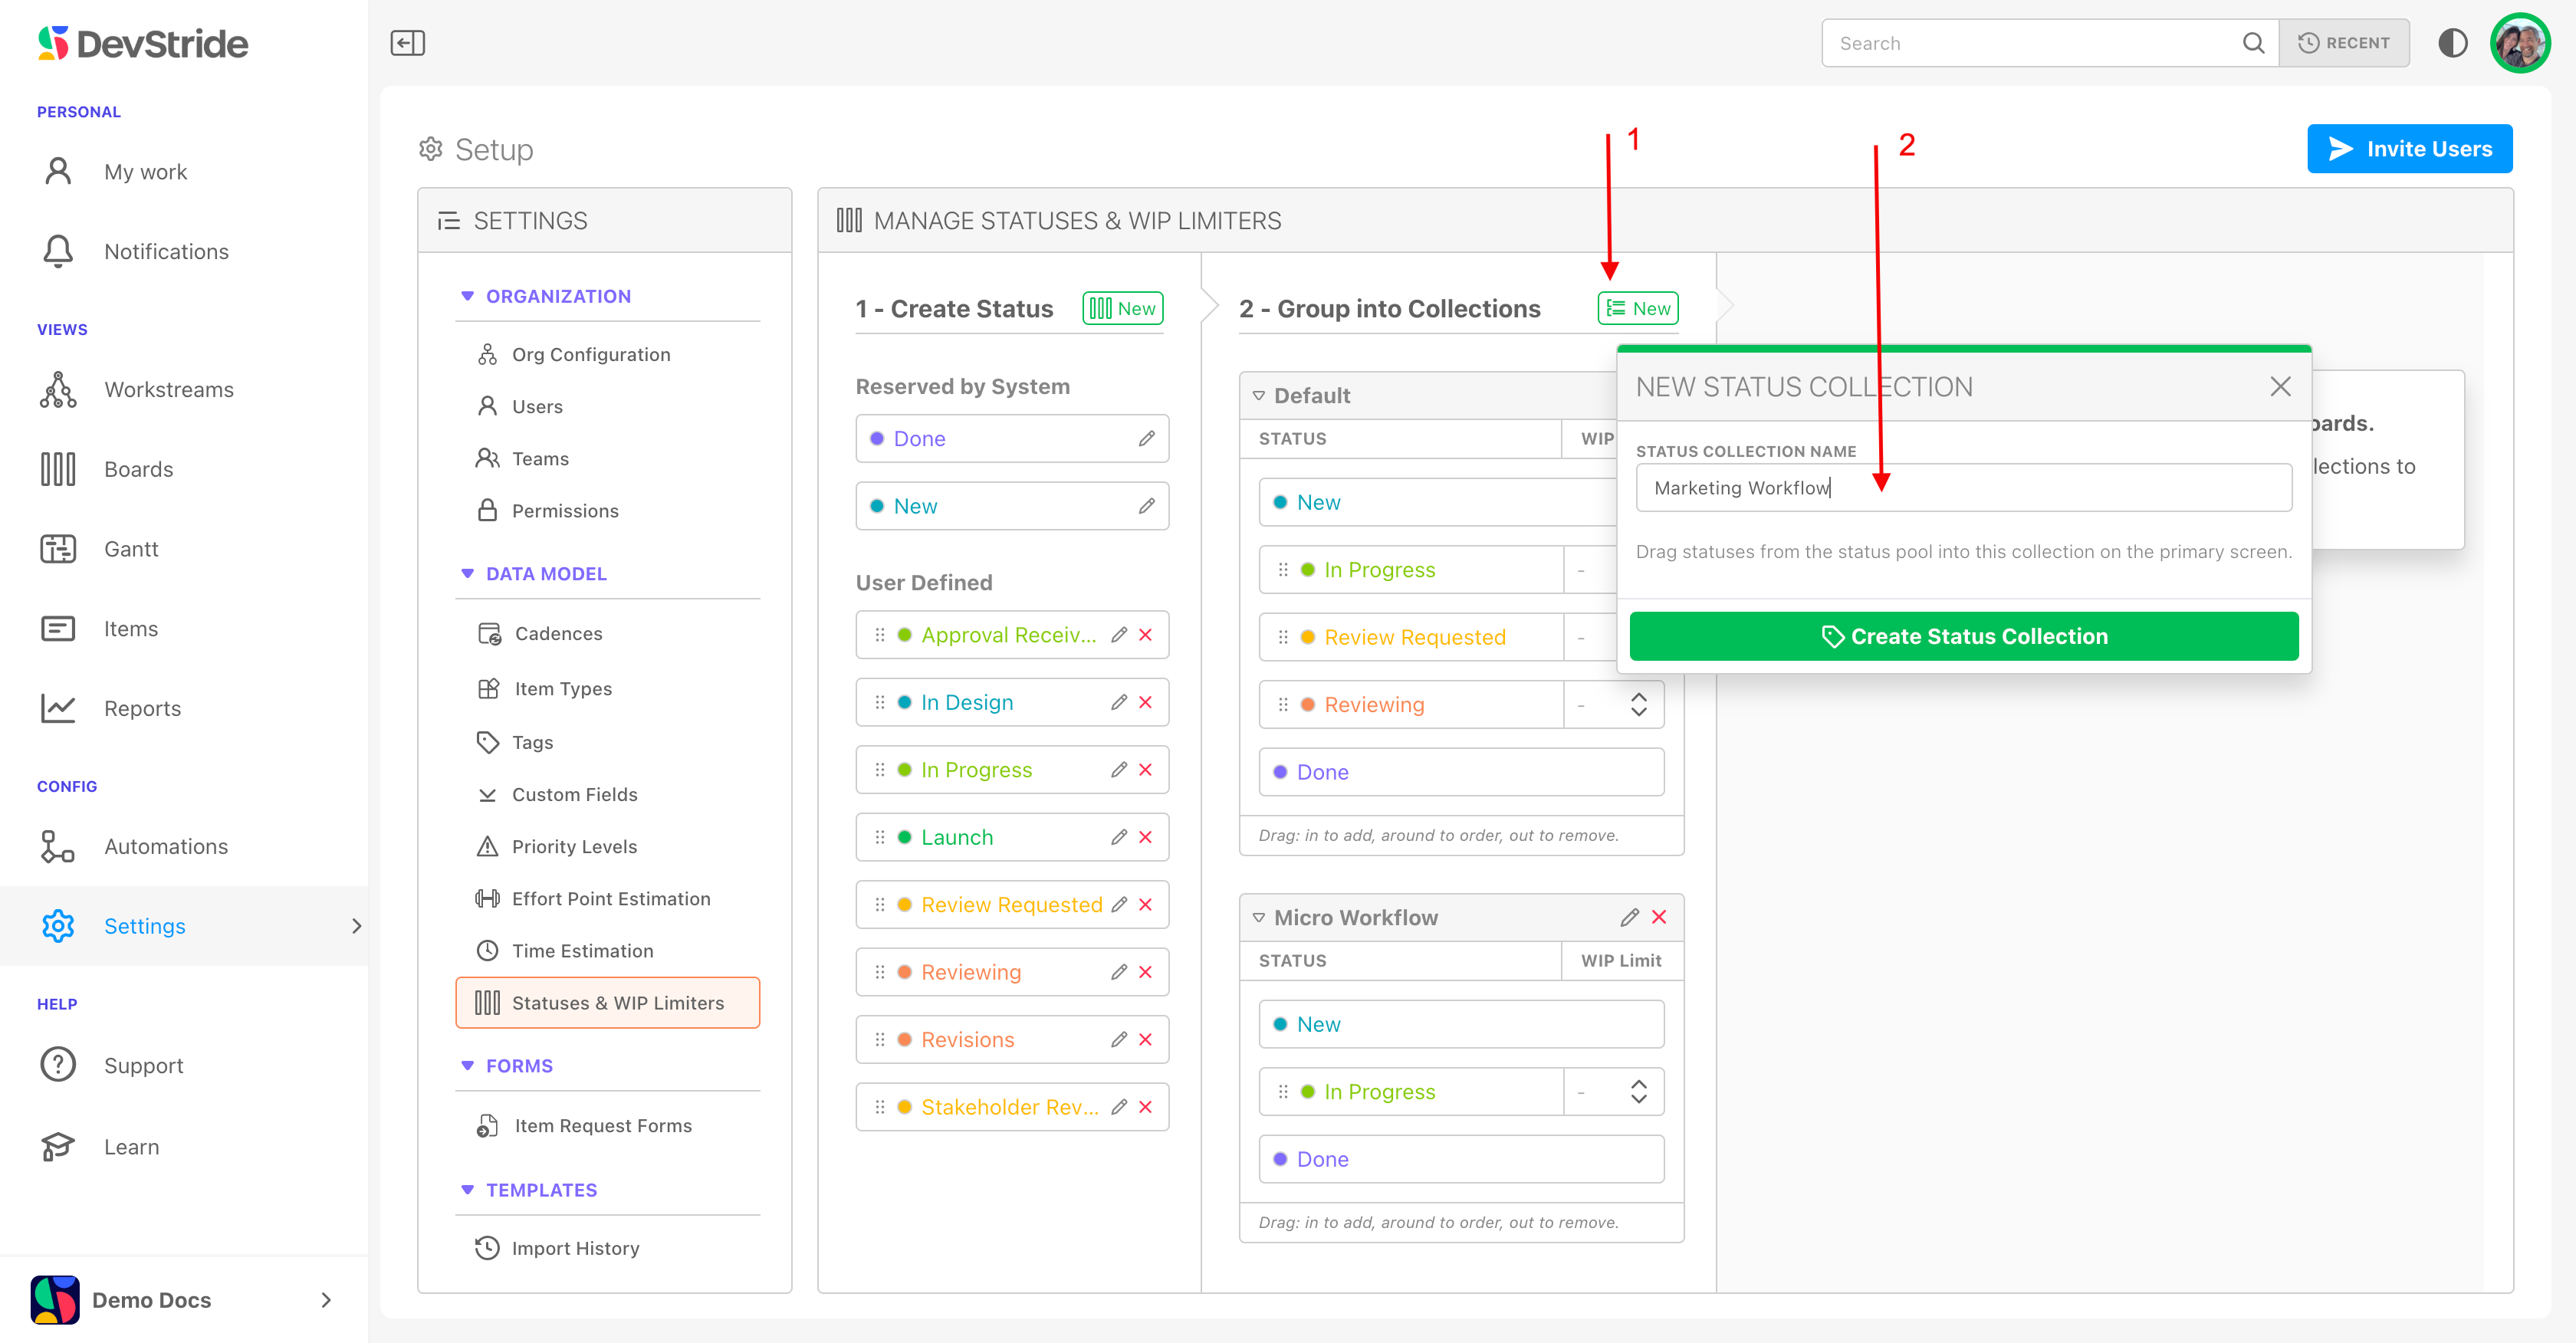This screenshot has height=1343, width=2576.
Task: Open Boards view in sidebar
Action: 138,469
